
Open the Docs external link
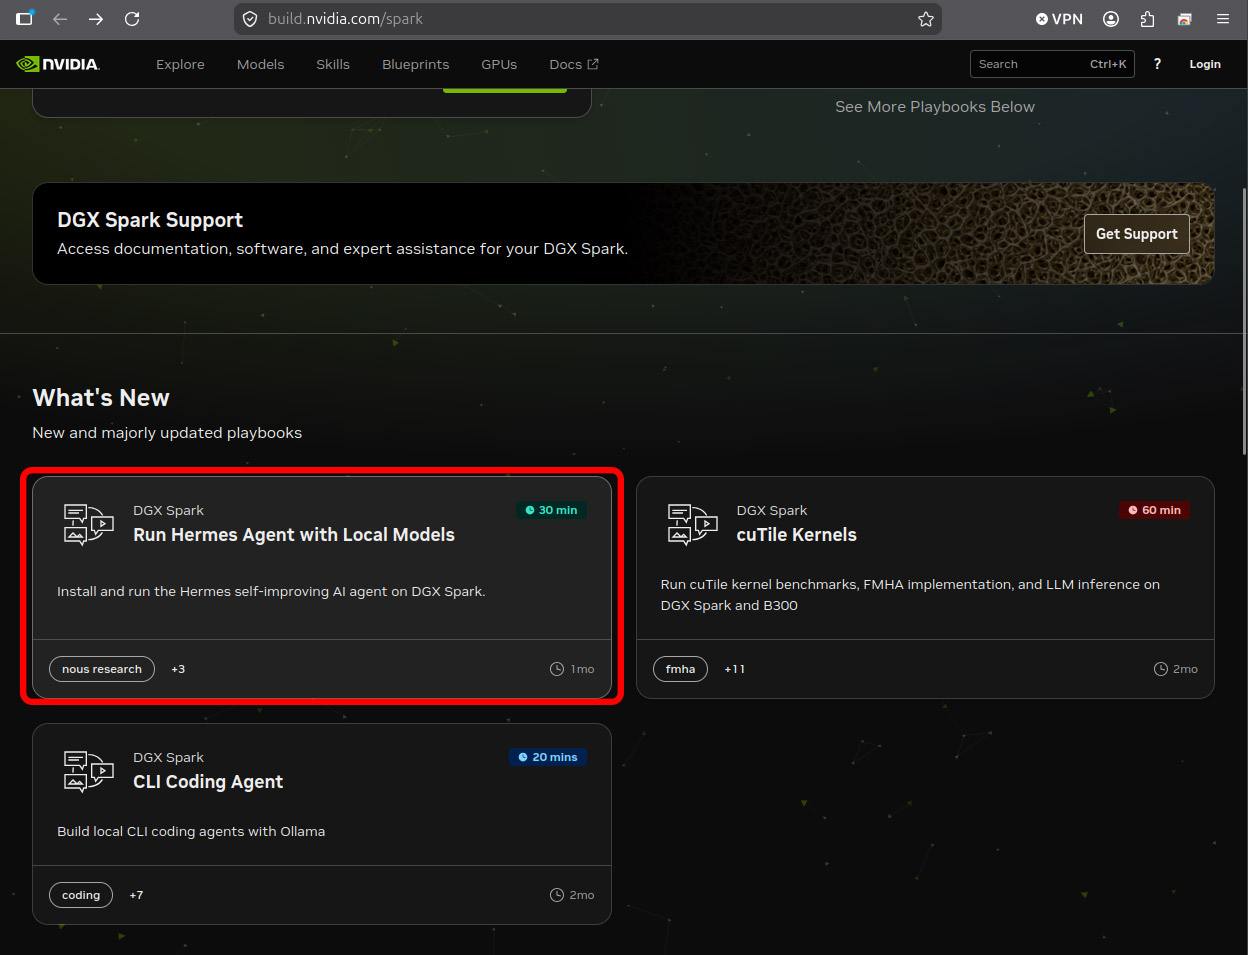[574, 64]
